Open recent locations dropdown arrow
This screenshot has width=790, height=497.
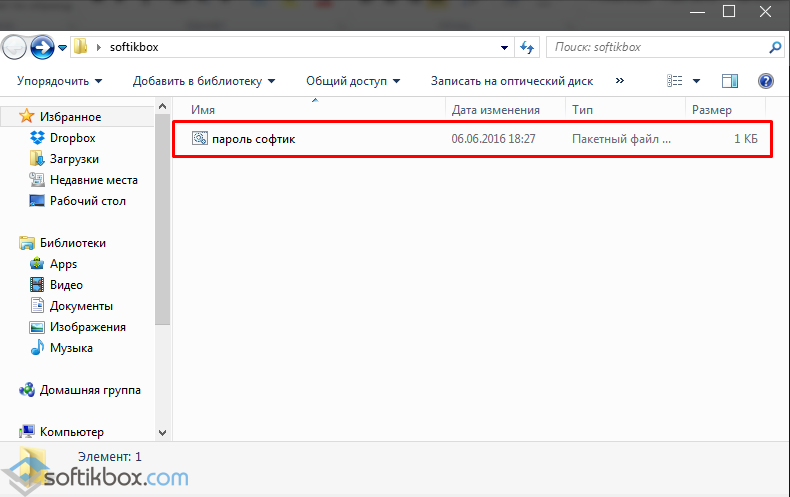[x=63, y=47]
